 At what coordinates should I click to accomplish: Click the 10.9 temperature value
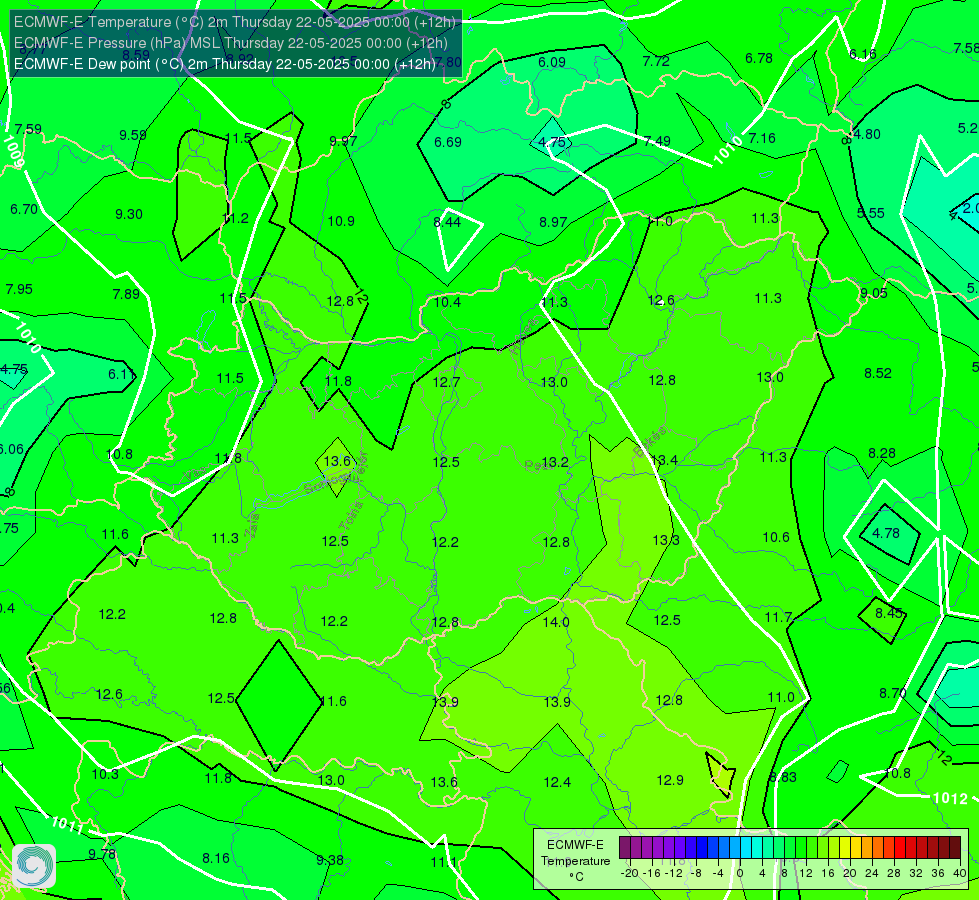(x=341, y=221)
